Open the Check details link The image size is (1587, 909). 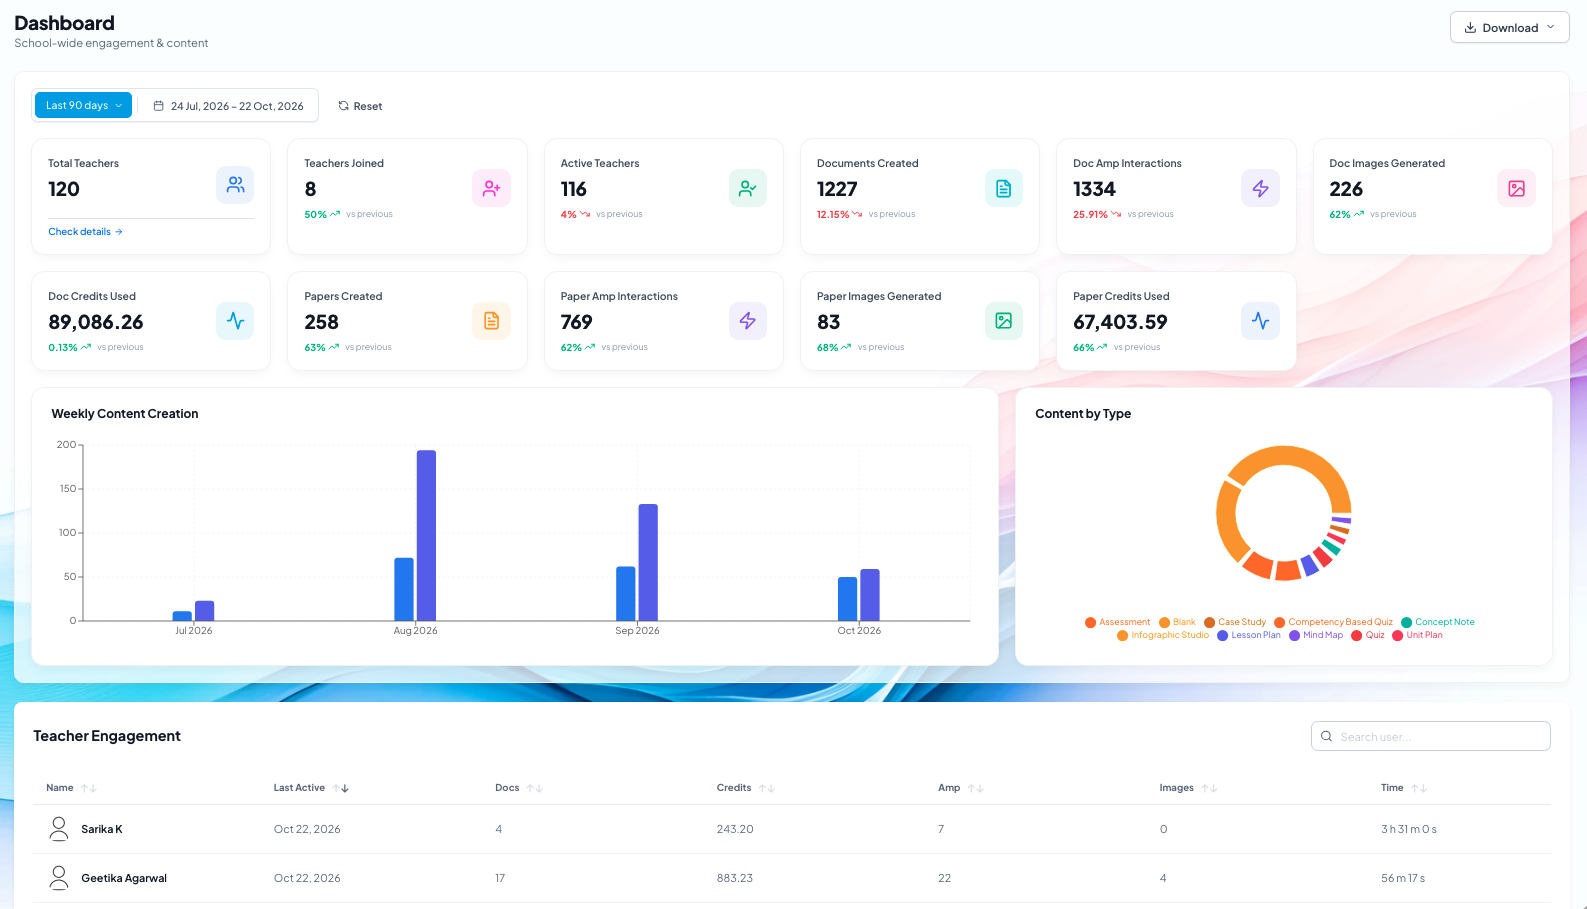coord(85,232)
